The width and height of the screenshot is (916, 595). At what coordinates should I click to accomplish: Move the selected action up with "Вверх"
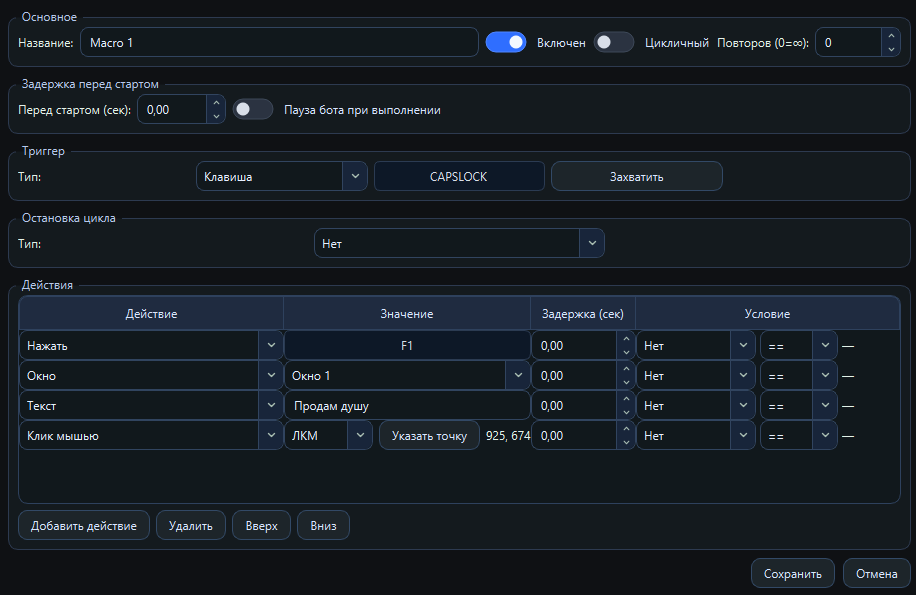pyautogui.click(x=260, y=524)
